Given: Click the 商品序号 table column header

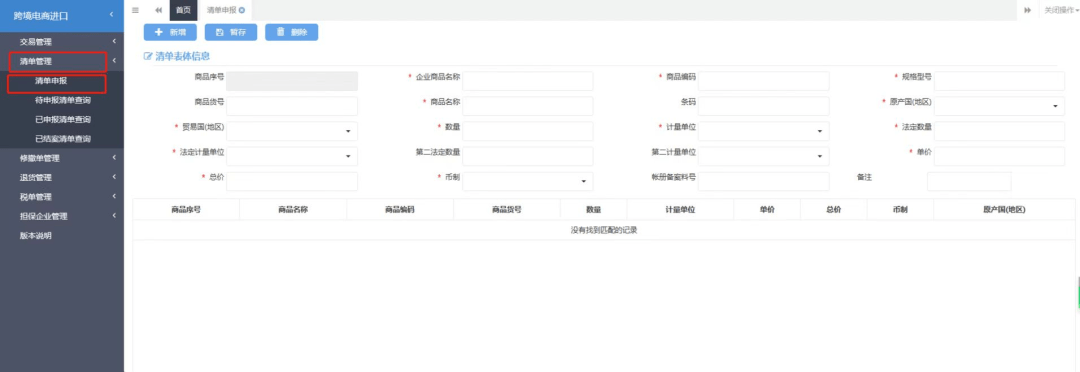Looking at the screenshot, I should pos(186,209).
